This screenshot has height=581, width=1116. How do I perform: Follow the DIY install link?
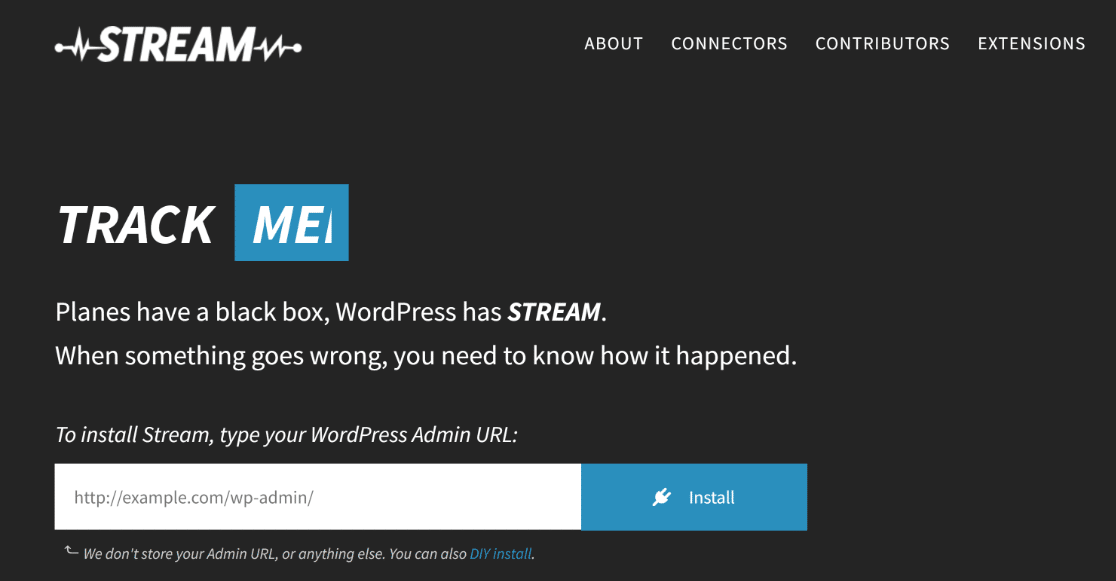[x=500, y=554]
